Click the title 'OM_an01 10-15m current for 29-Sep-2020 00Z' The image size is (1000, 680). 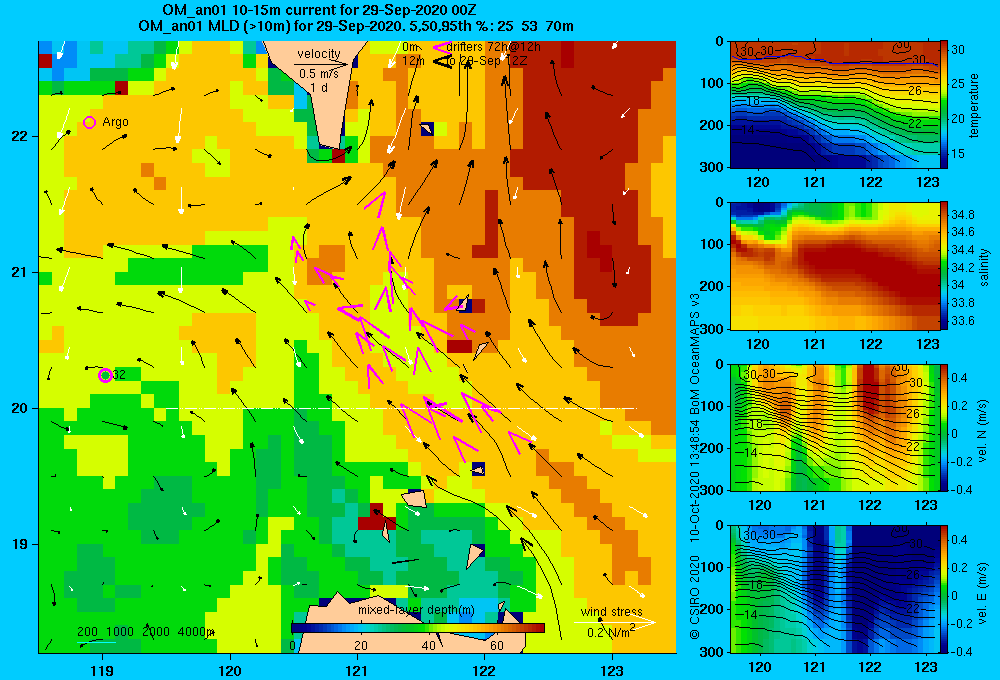(319, 10)
